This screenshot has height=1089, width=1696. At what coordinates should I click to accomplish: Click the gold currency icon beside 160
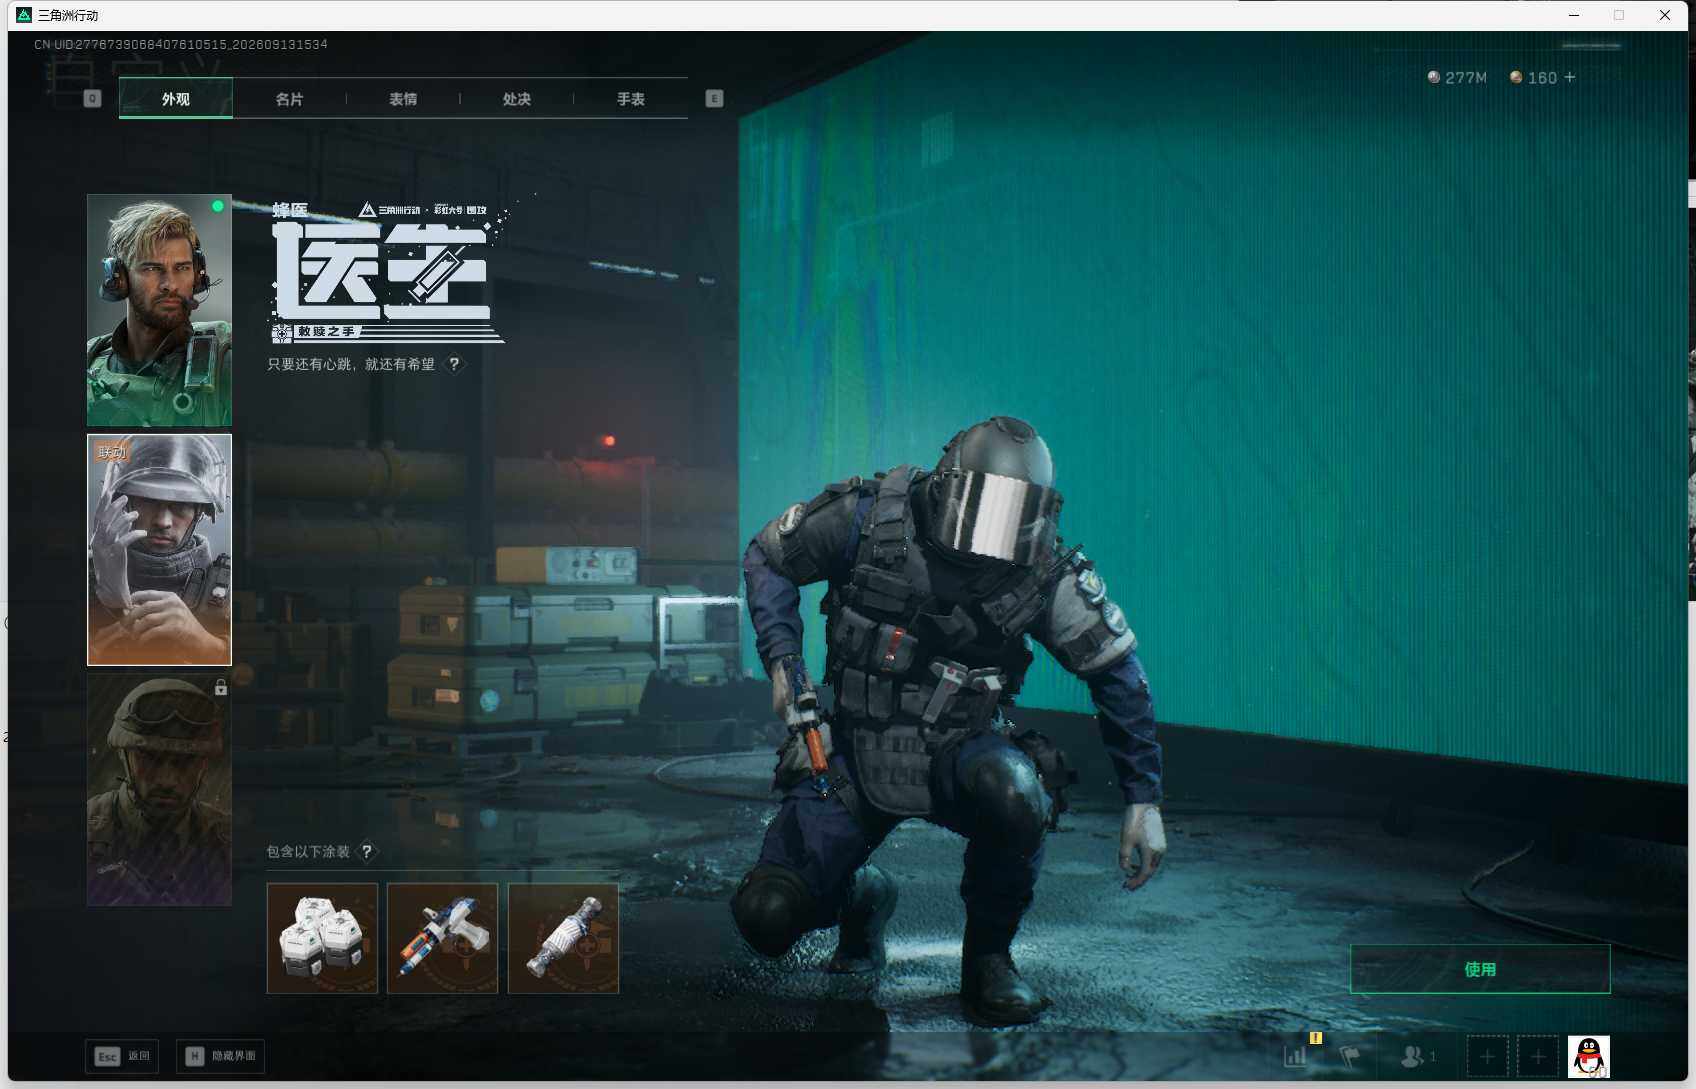(x=1516, y=77)
